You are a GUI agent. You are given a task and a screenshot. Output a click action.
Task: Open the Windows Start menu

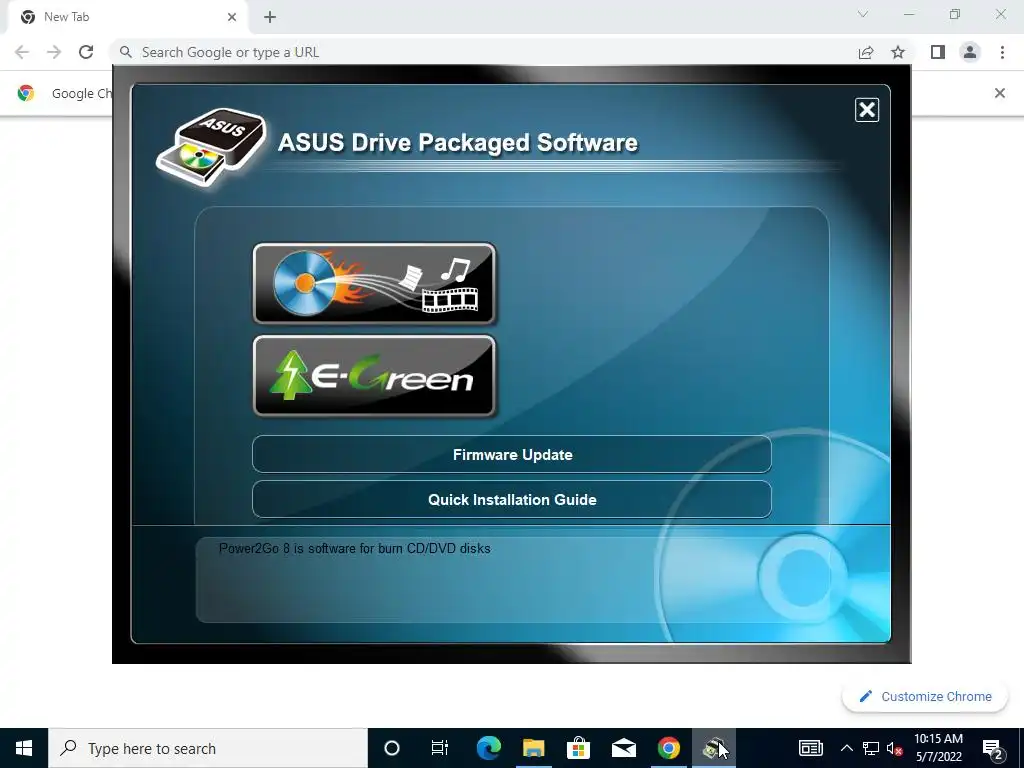(x=24, y=748)
